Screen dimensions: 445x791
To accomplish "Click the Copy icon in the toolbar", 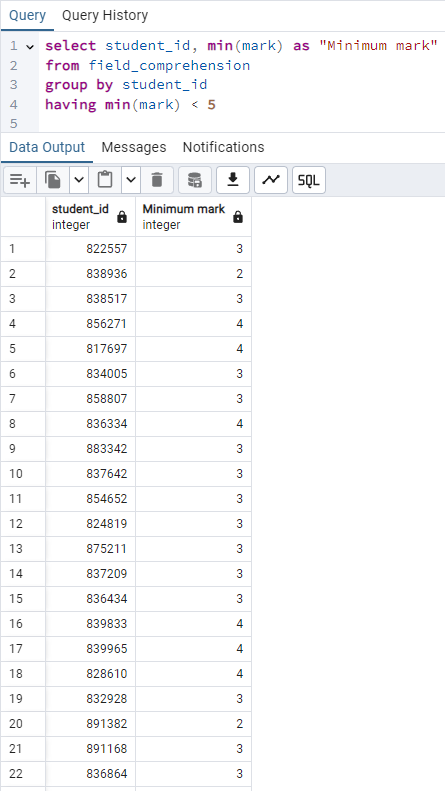I will [53, 180].
